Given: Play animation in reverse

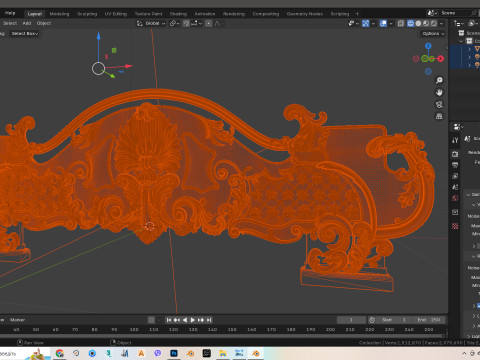Looking at the screenshot, I should coord(185,320).
